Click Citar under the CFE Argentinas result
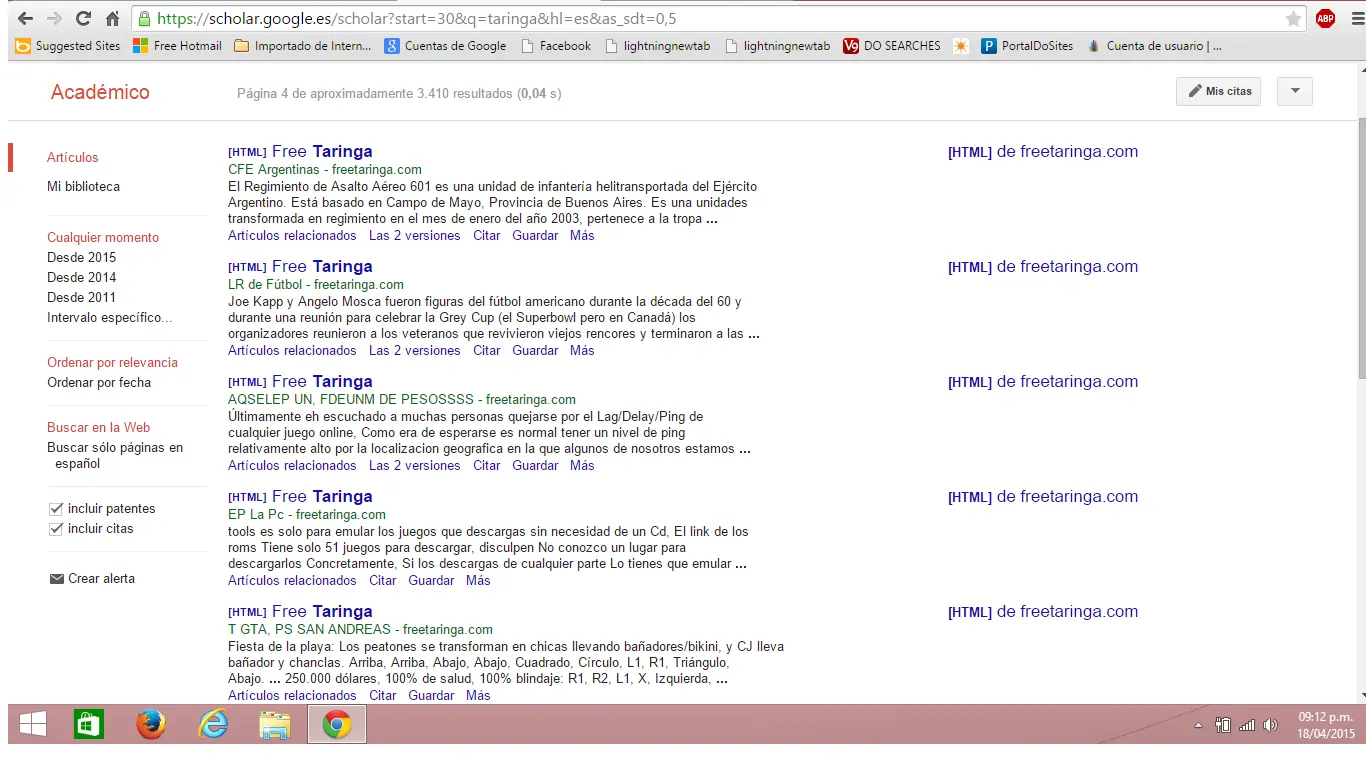Viewport: 1366px width, 768px height. click(x=487, y=236)
